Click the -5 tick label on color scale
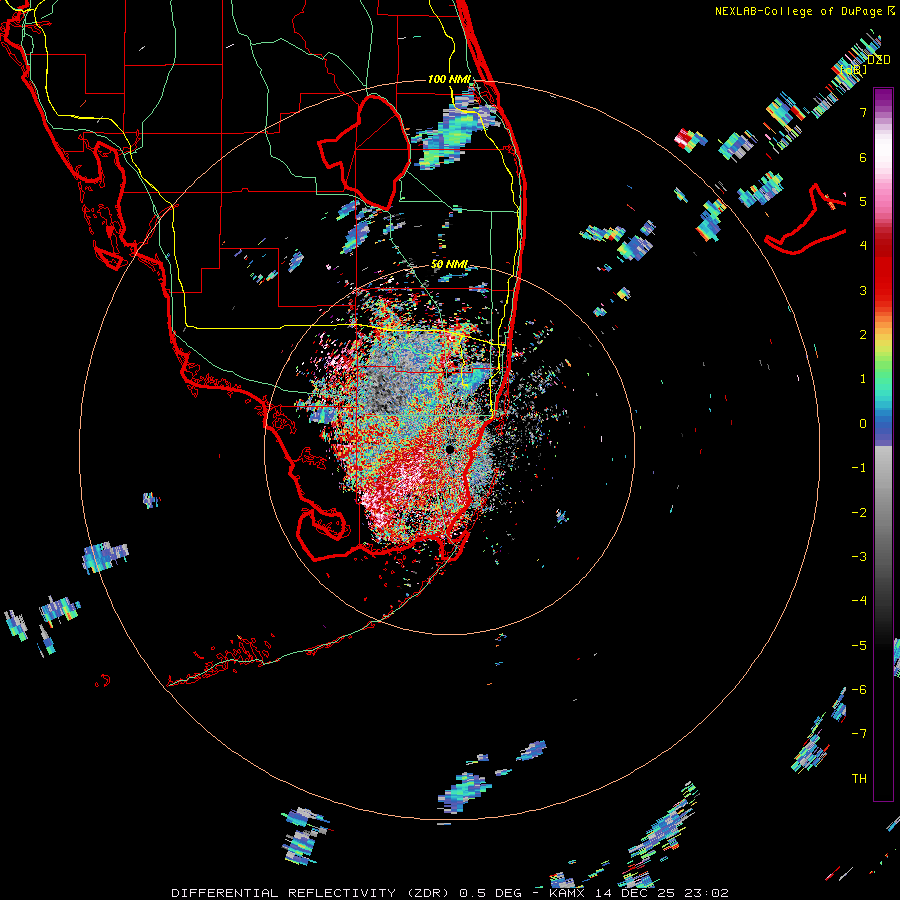Viewport: 900px width, 900px height. 859,646
